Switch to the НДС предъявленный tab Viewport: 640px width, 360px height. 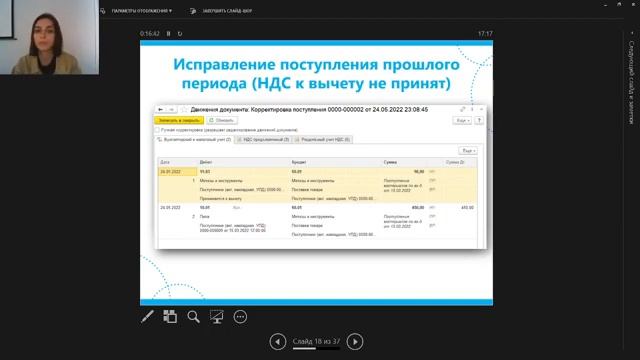(x=264, y=140)
